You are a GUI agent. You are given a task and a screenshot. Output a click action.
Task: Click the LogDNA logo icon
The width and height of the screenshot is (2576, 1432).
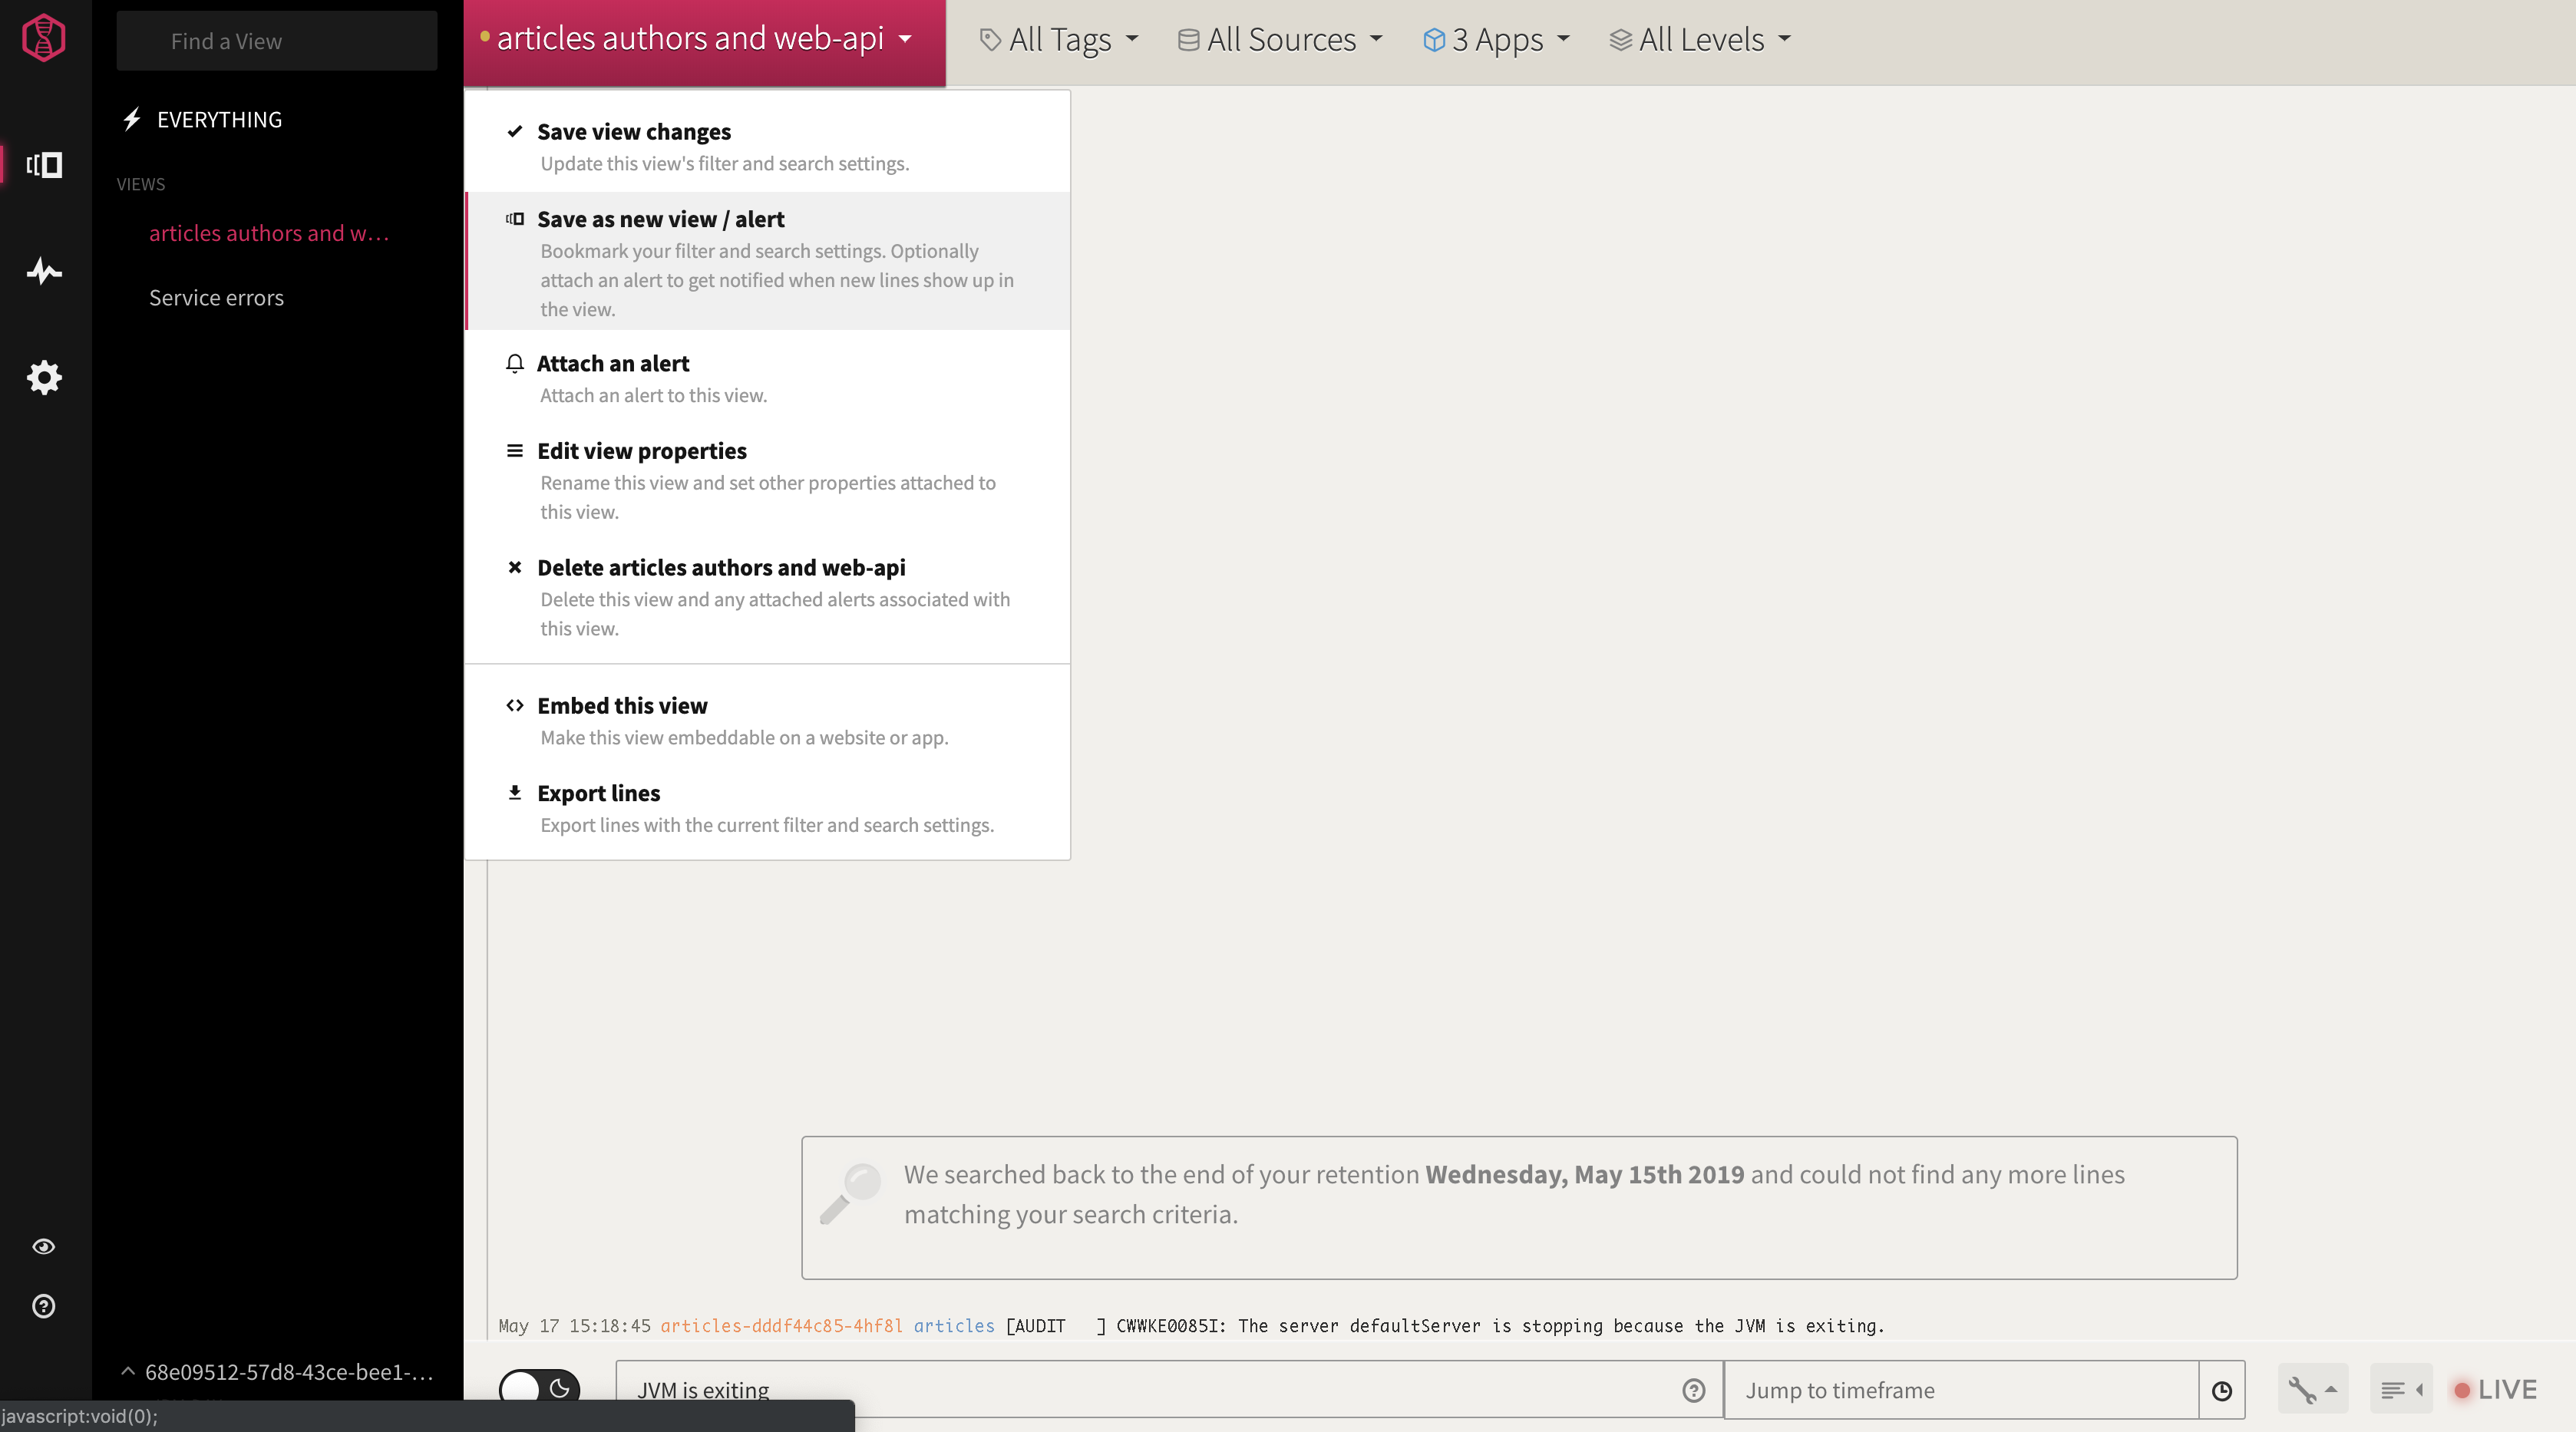click(x=44, y=38)
